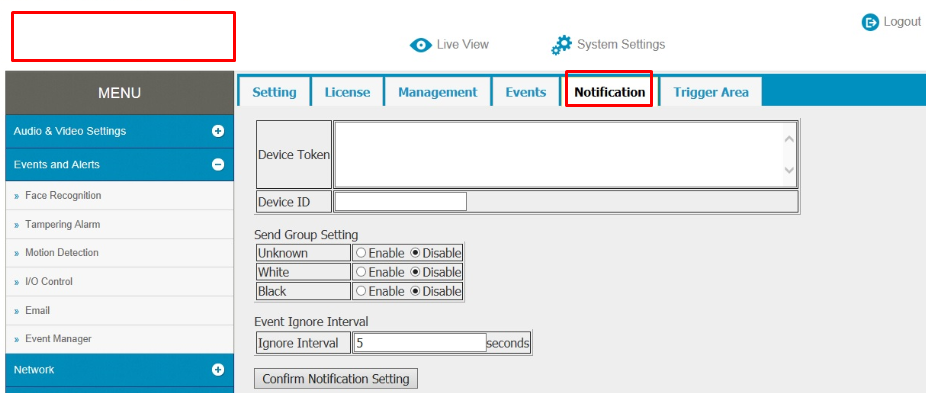Click the Audio & Video Settings header

click(x=119, y=131)
